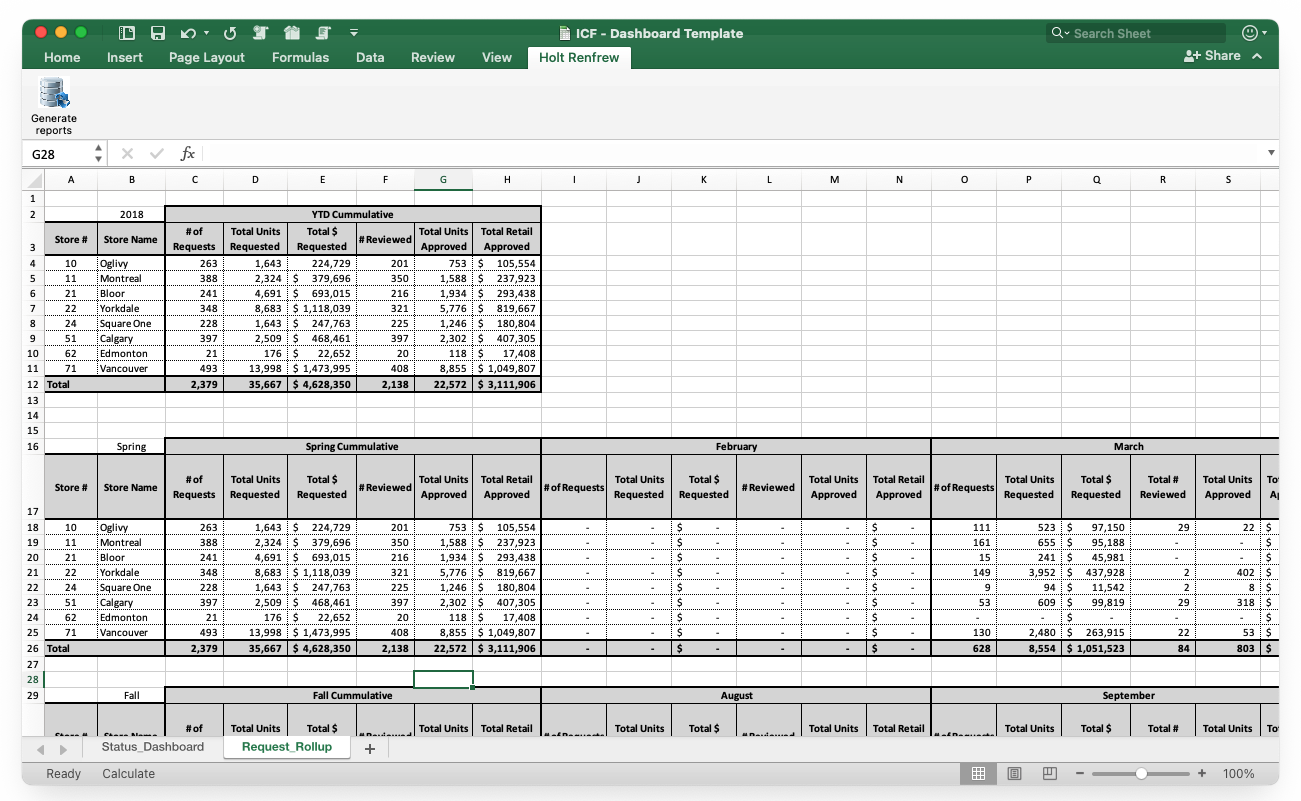Click the $ 1,051,523 total cell
The width and height of the screenshot is (1301, 801).
click(x=1096, y=648)
